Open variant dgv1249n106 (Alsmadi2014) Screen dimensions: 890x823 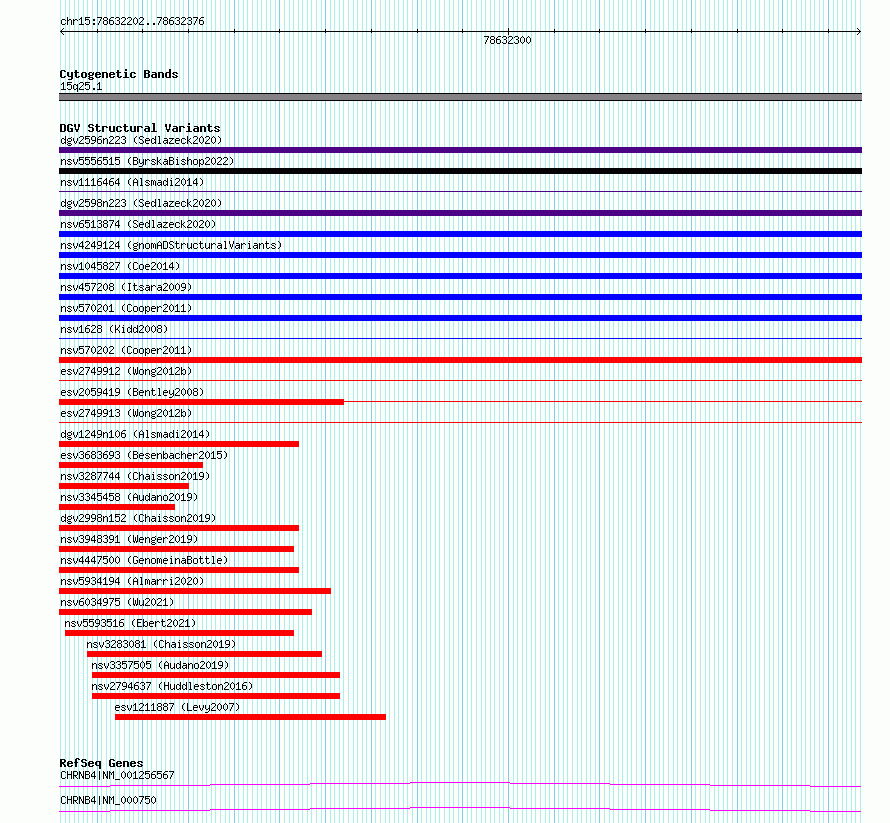(x=135, y=434)
